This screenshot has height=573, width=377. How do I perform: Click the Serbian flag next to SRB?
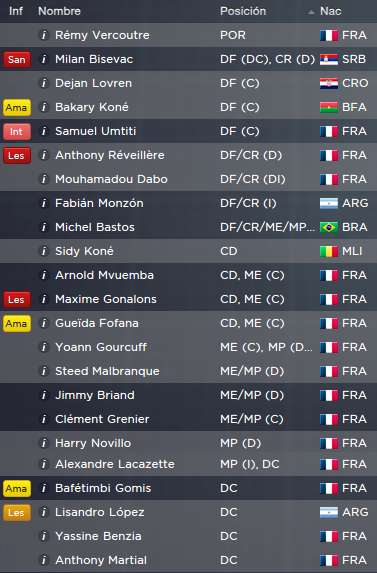329,60
